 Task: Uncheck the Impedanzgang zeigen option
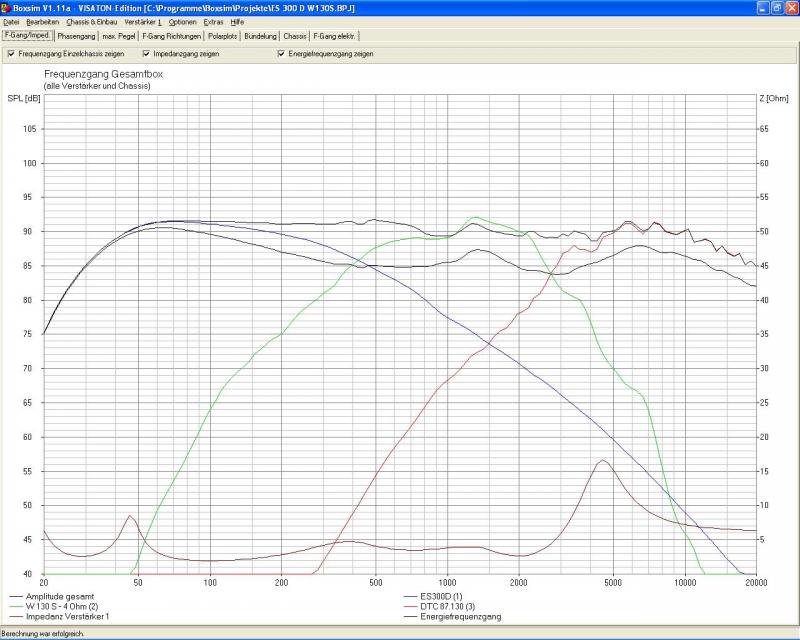click(146, 54)
